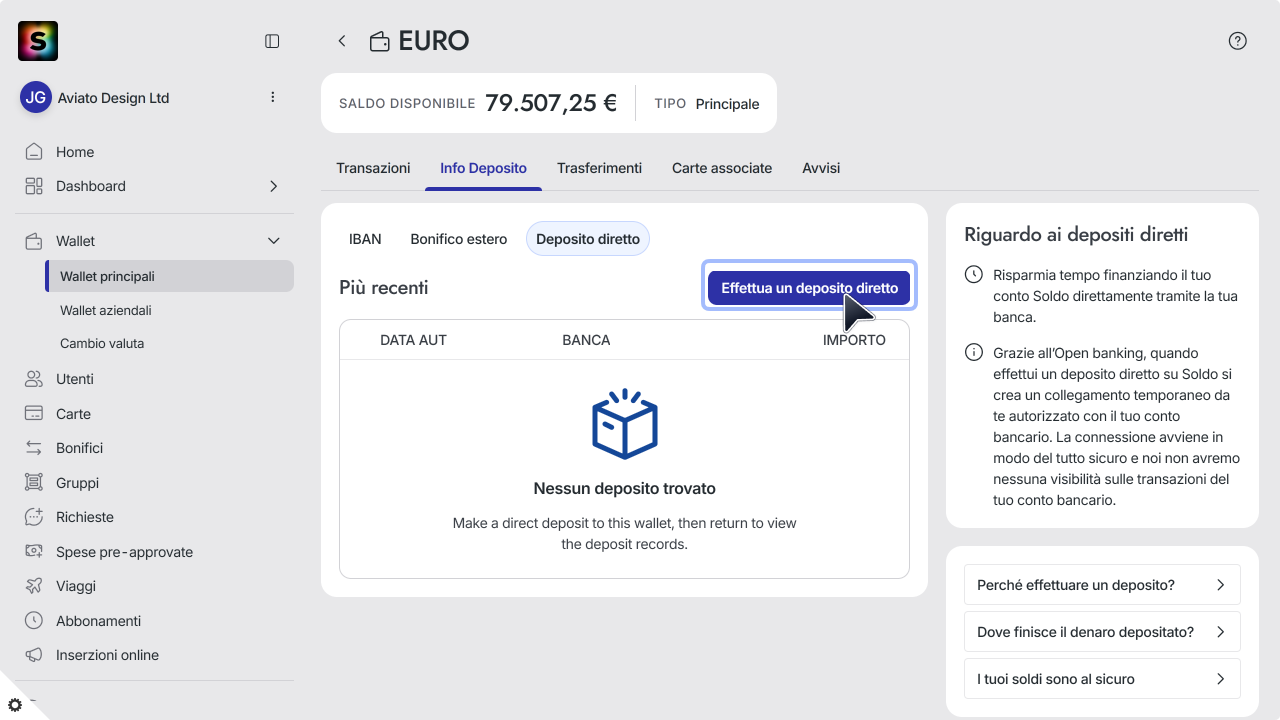Open the settings gear in corner
Image resolution: width=1280 pixels, height=720 pixels.
[15, 704]
